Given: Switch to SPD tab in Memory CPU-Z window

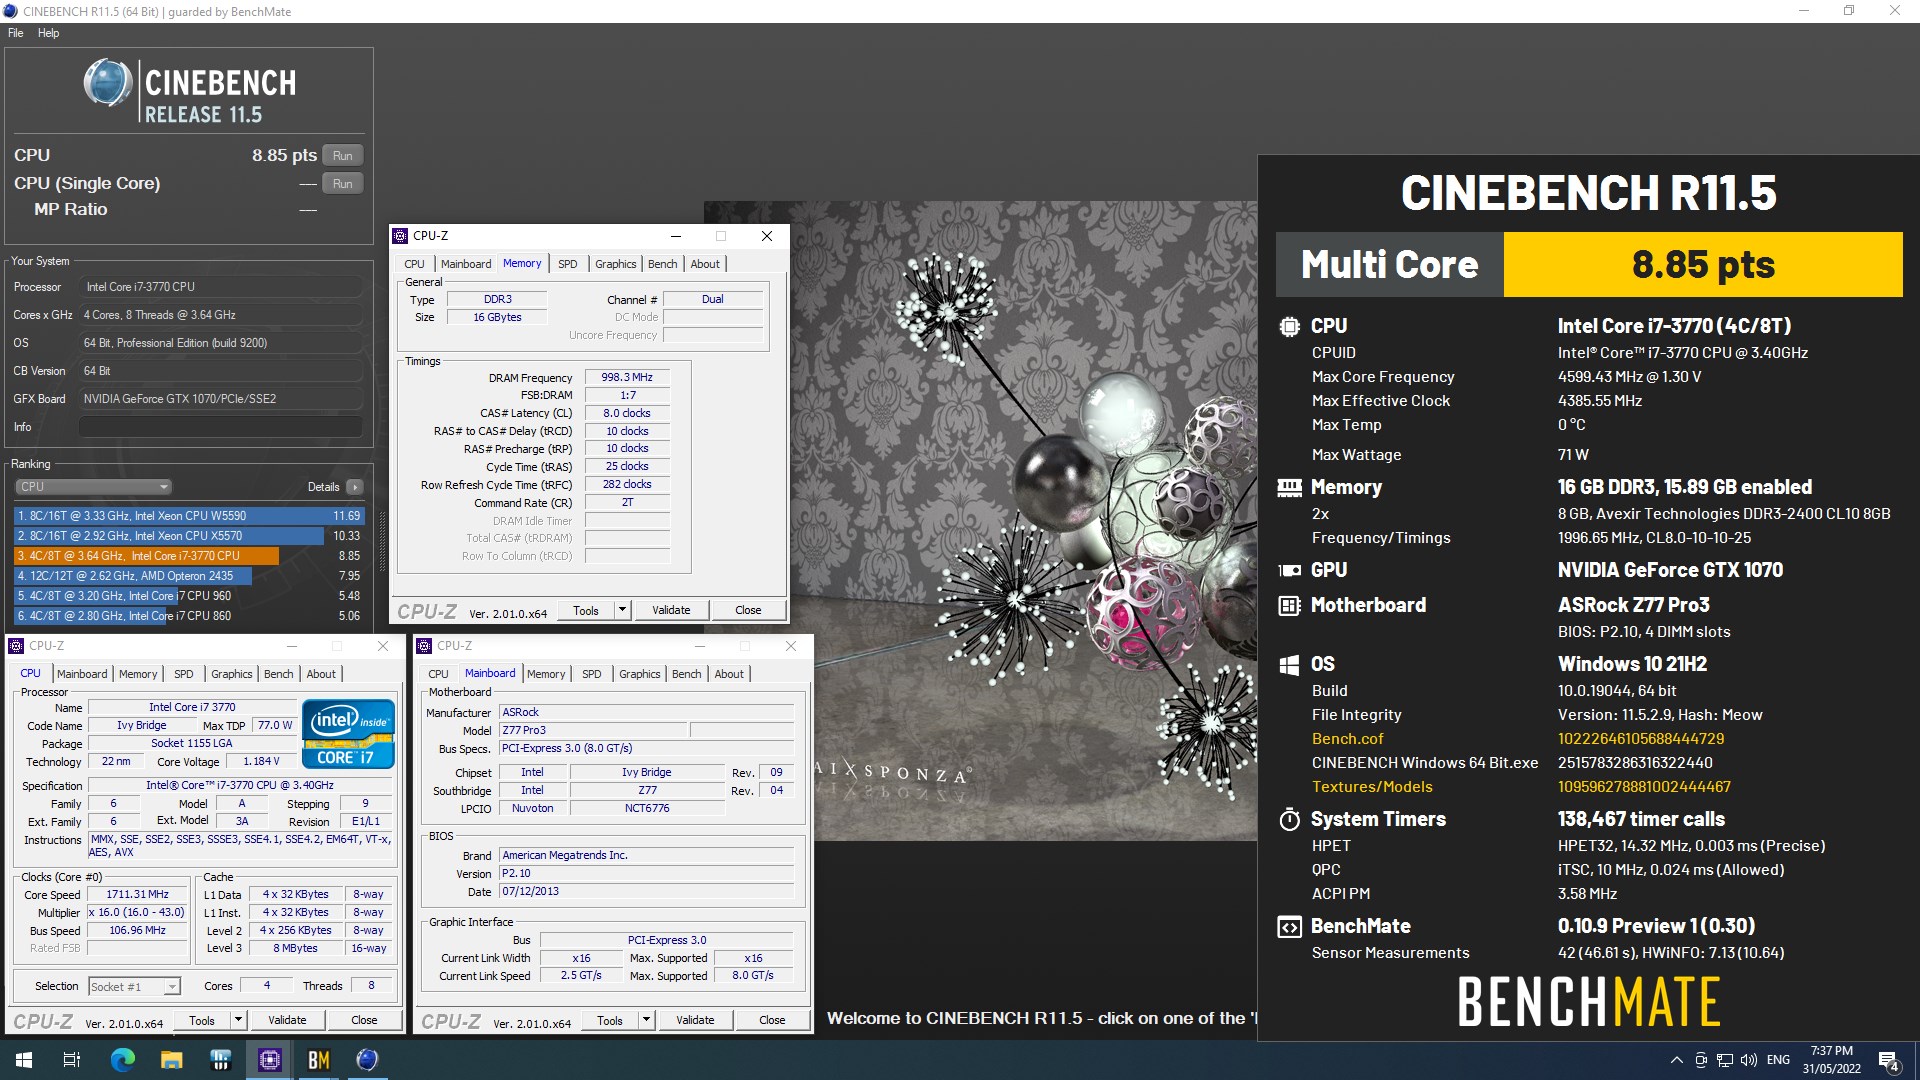Looking at the screenshot, I should (x=568, y=264).
